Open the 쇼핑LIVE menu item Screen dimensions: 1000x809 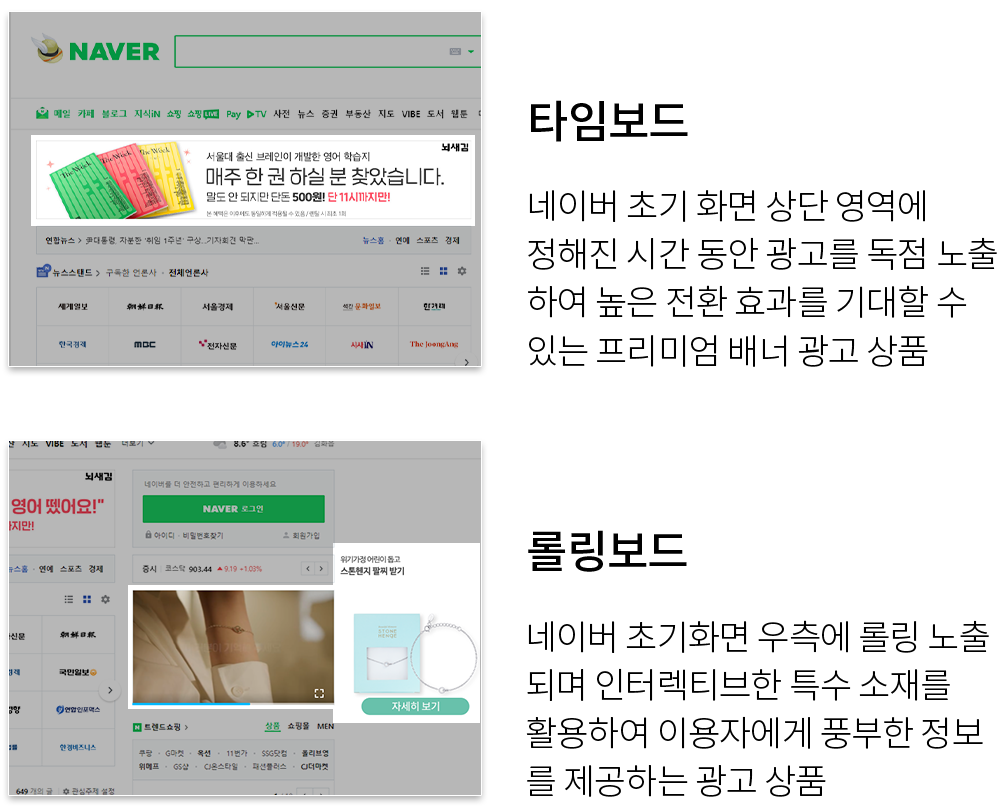[203, 114]
